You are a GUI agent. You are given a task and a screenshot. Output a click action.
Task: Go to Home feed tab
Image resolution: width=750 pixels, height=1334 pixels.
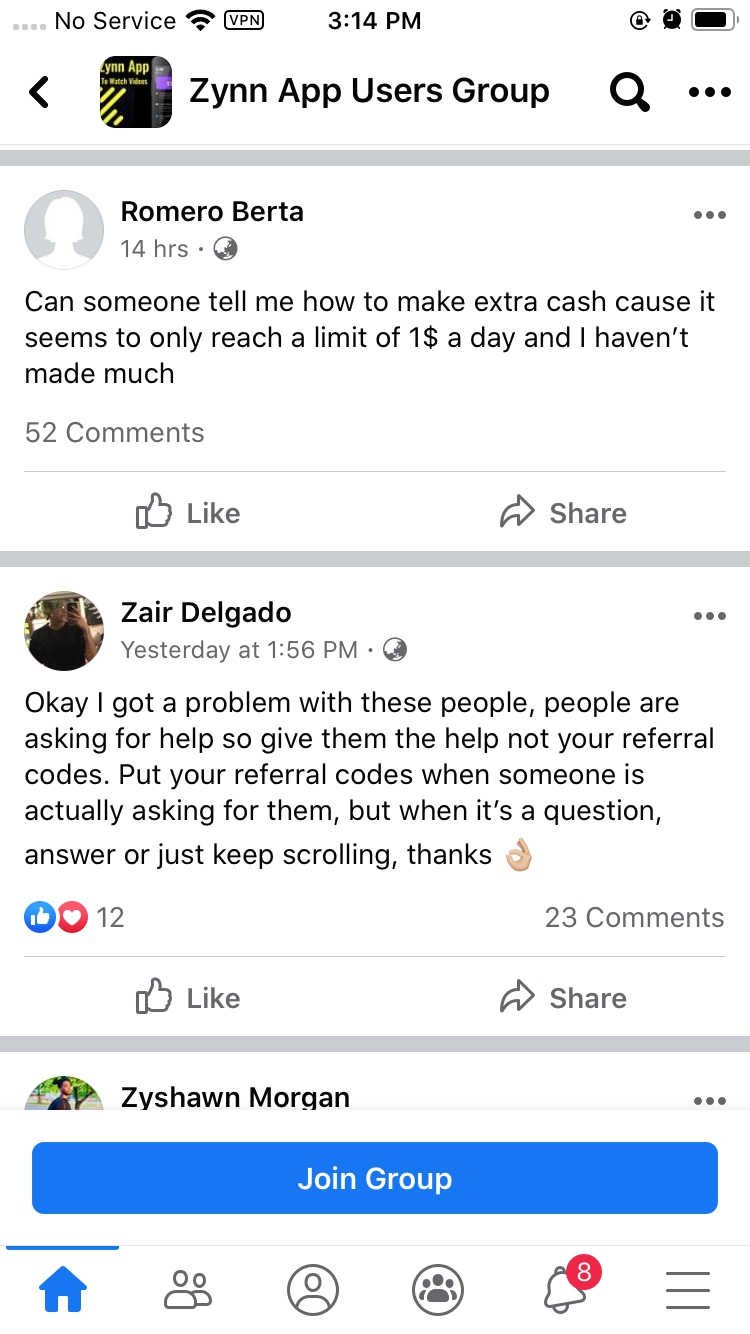point(62,1290)
